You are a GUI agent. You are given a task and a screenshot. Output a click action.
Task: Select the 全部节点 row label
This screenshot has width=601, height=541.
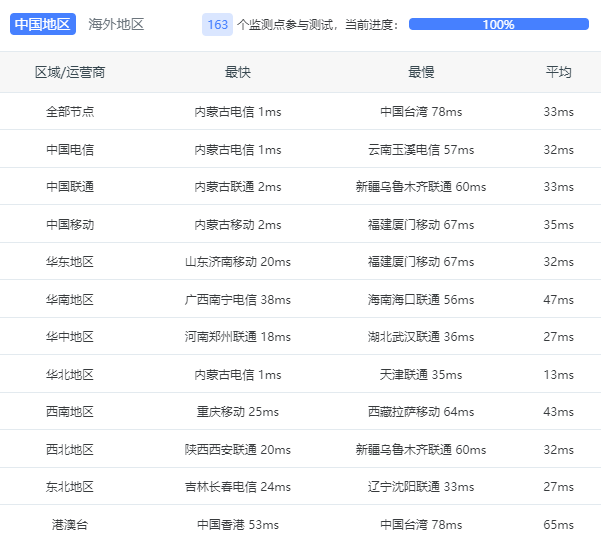[70, 112]
